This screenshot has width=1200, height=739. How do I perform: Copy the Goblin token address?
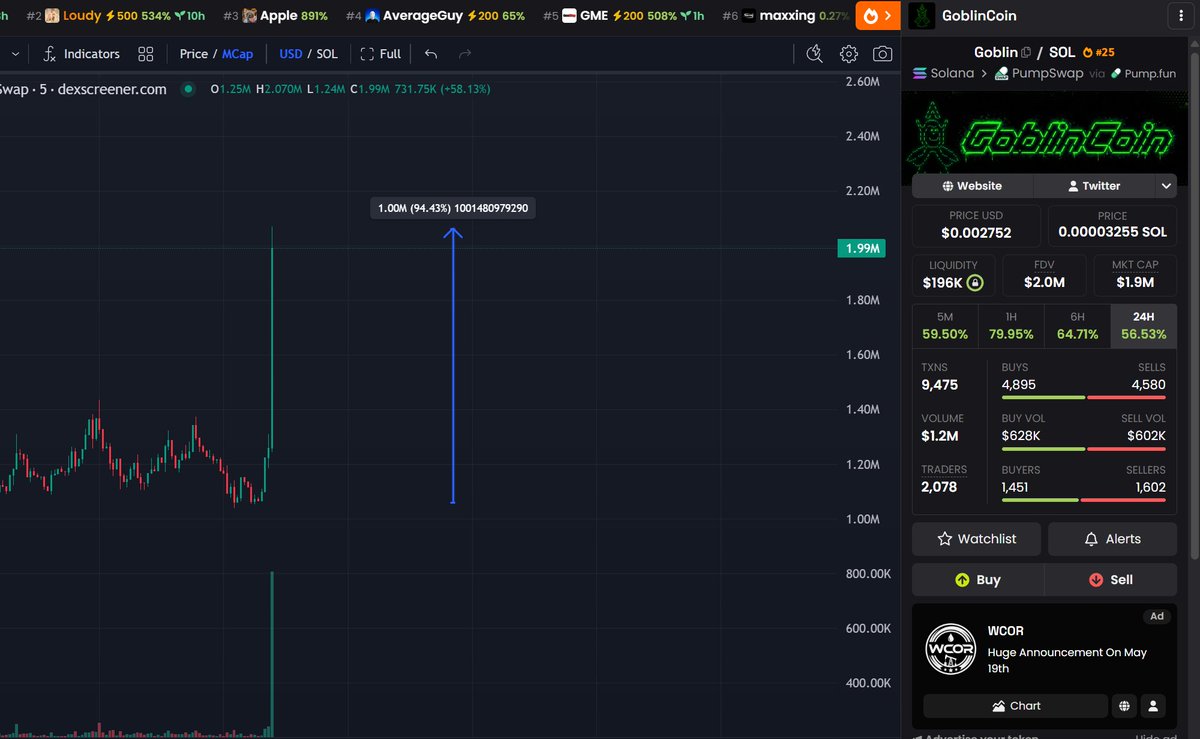click(1026, 53)
